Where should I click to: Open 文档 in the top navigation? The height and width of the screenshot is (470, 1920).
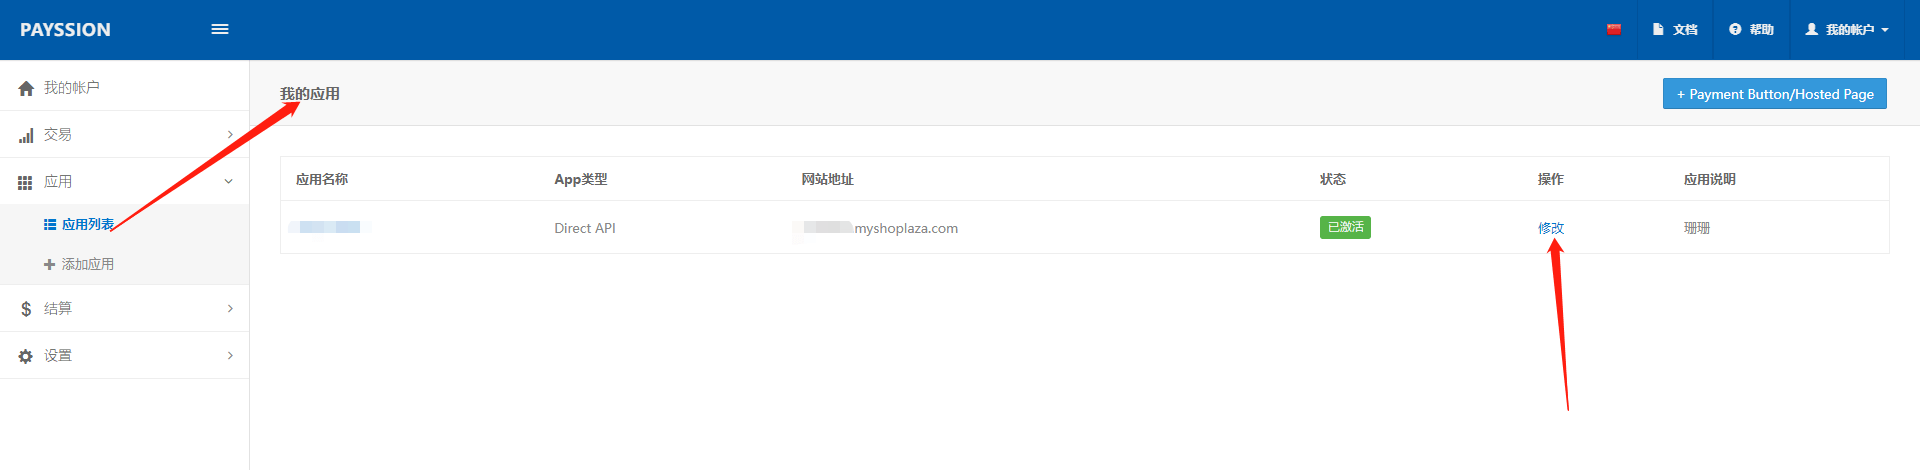(x=1676, y=30)
